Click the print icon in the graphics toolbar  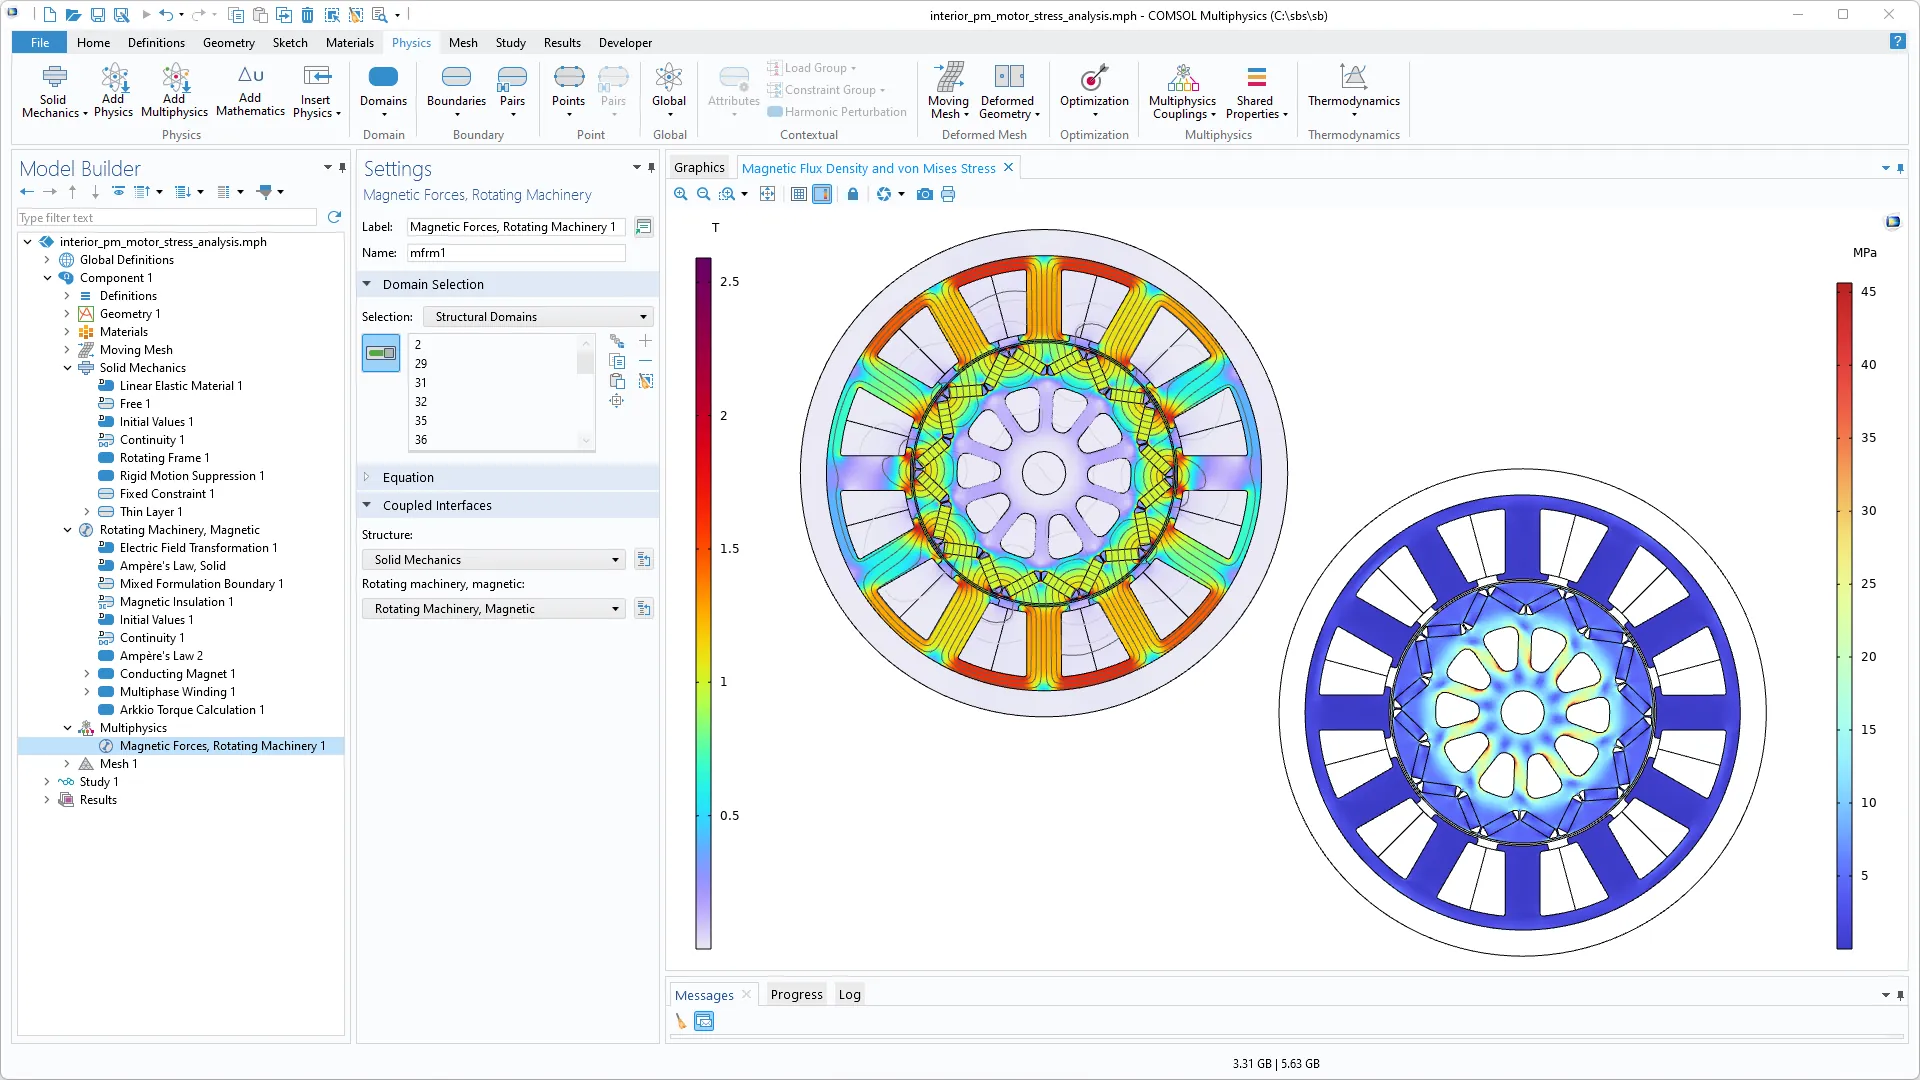coord(948,194)
